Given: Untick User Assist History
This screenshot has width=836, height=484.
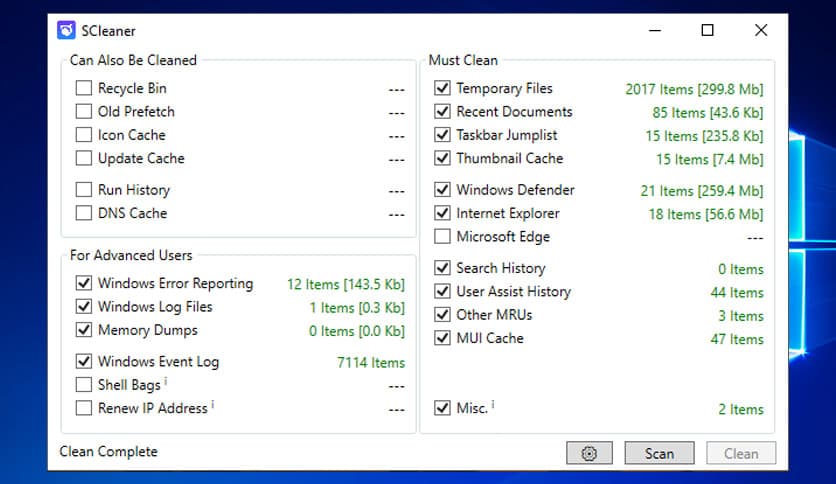Looking at the screenshot, I should coord(442,291).
